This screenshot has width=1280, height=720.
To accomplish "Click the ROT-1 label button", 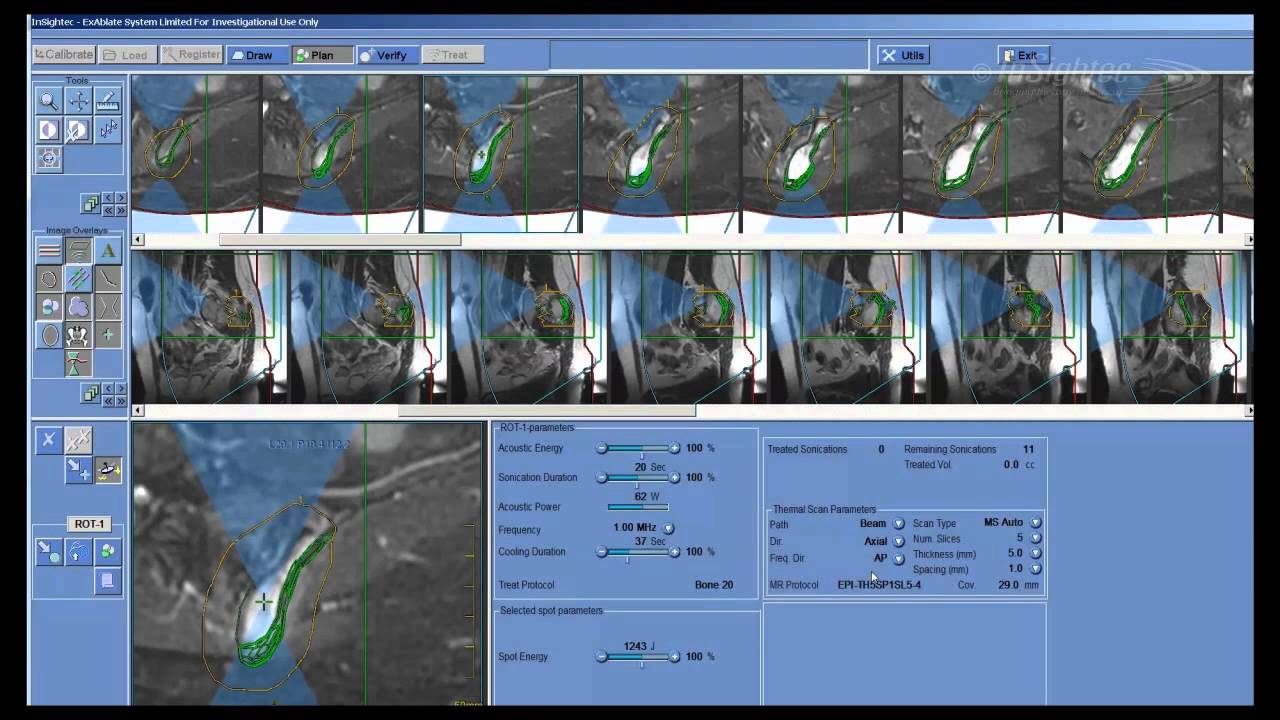I will click(89, 524).
